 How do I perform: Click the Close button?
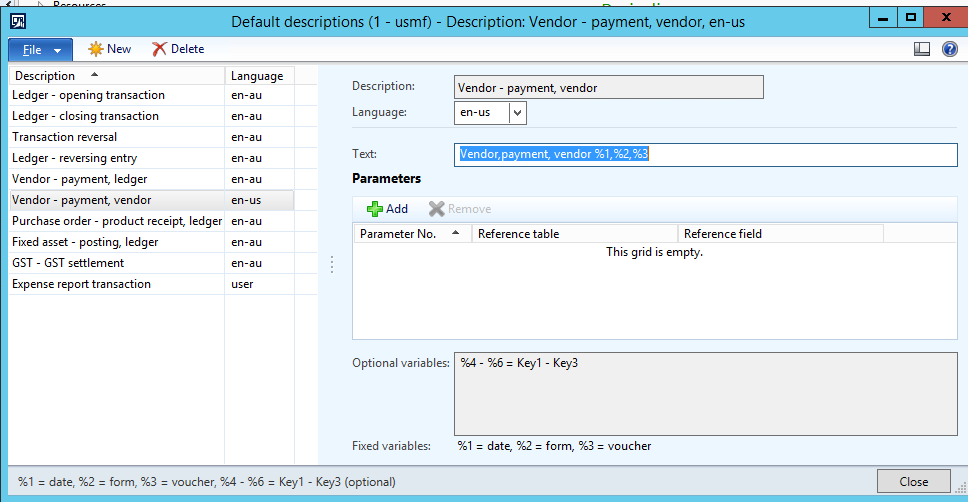point(913,481)
